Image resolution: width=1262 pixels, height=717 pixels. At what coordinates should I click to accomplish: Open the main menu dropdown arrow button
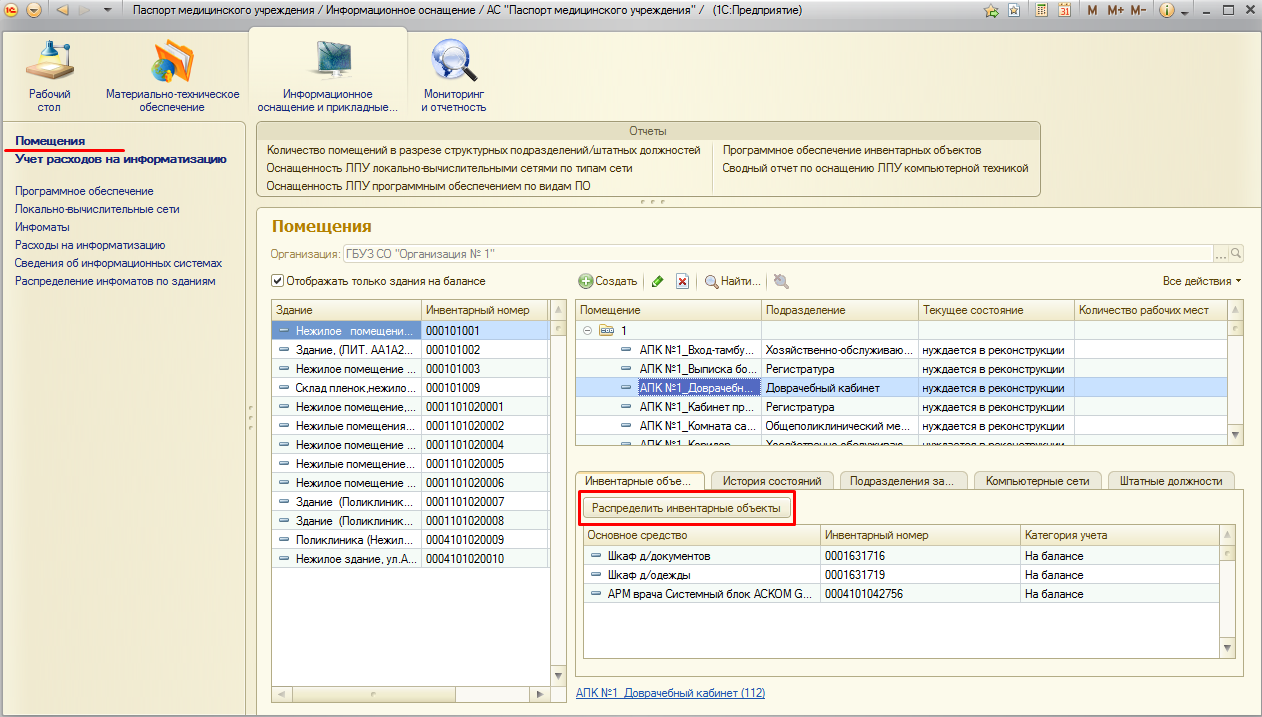(x=34, y=10)
